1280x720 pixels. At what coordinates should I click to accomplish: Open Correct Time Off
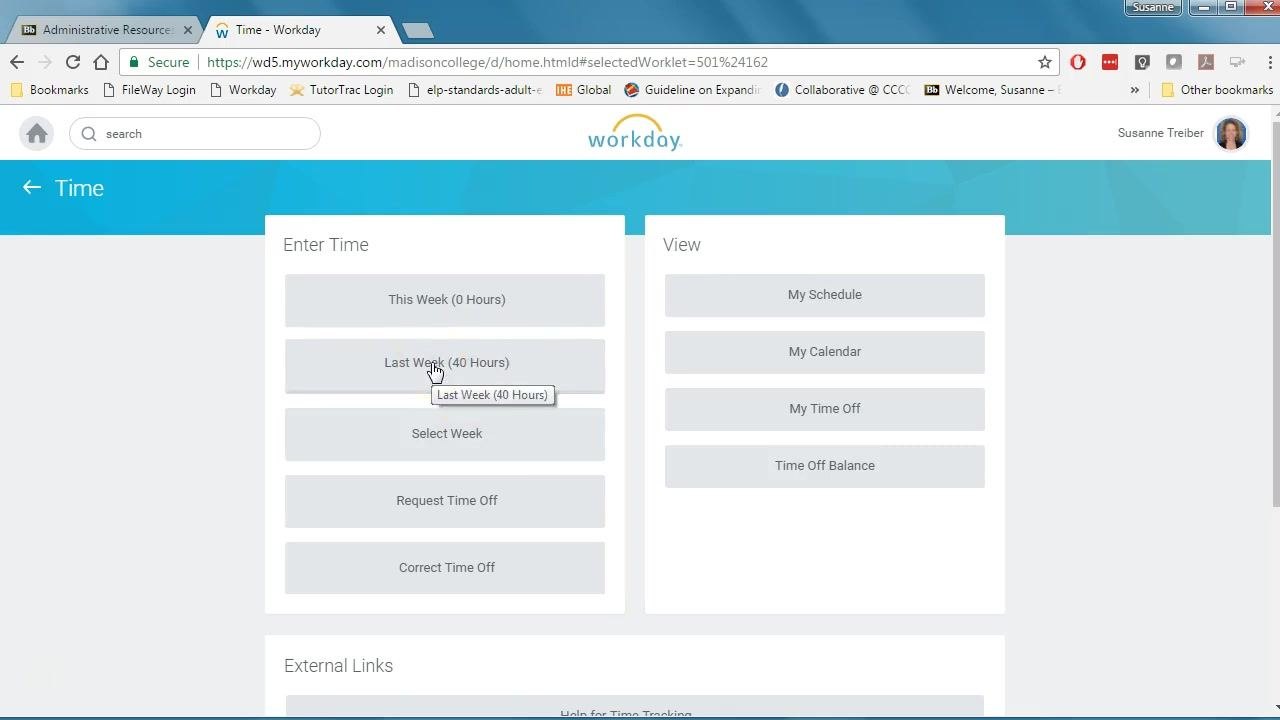click(x=445, y=568)
